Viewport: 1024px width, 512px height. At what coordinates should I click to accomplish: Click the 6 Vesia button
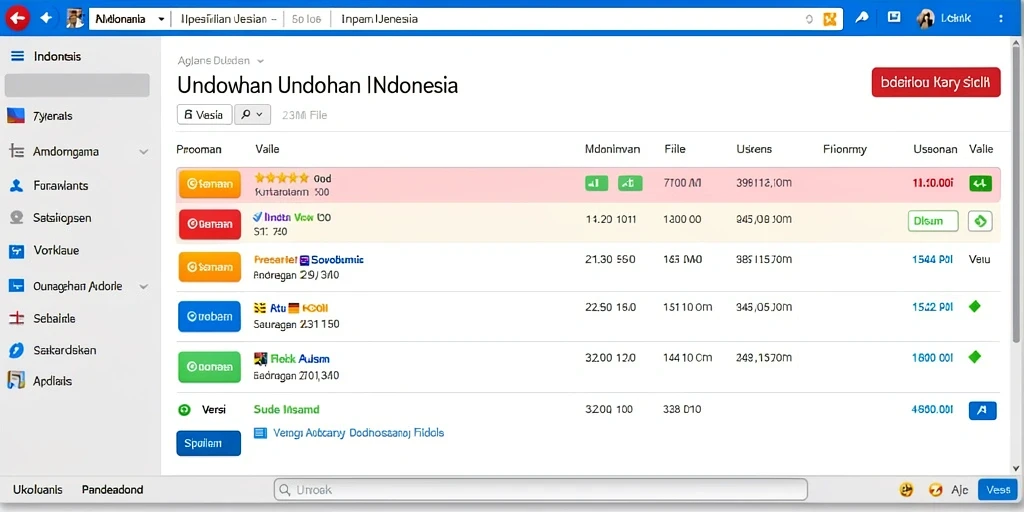pos(204,114)
